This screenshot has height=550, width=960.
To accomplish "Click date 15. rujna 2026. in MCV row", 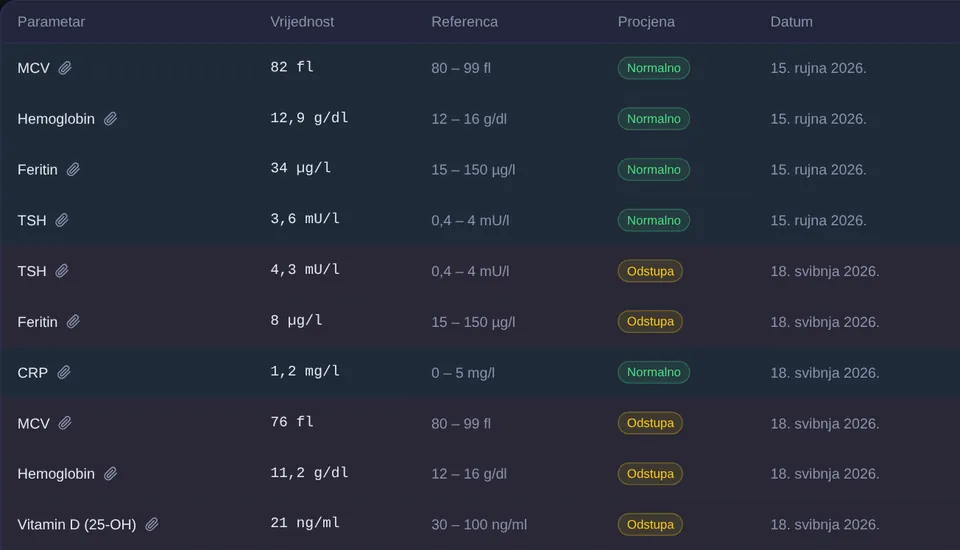I will click(819, 68).
